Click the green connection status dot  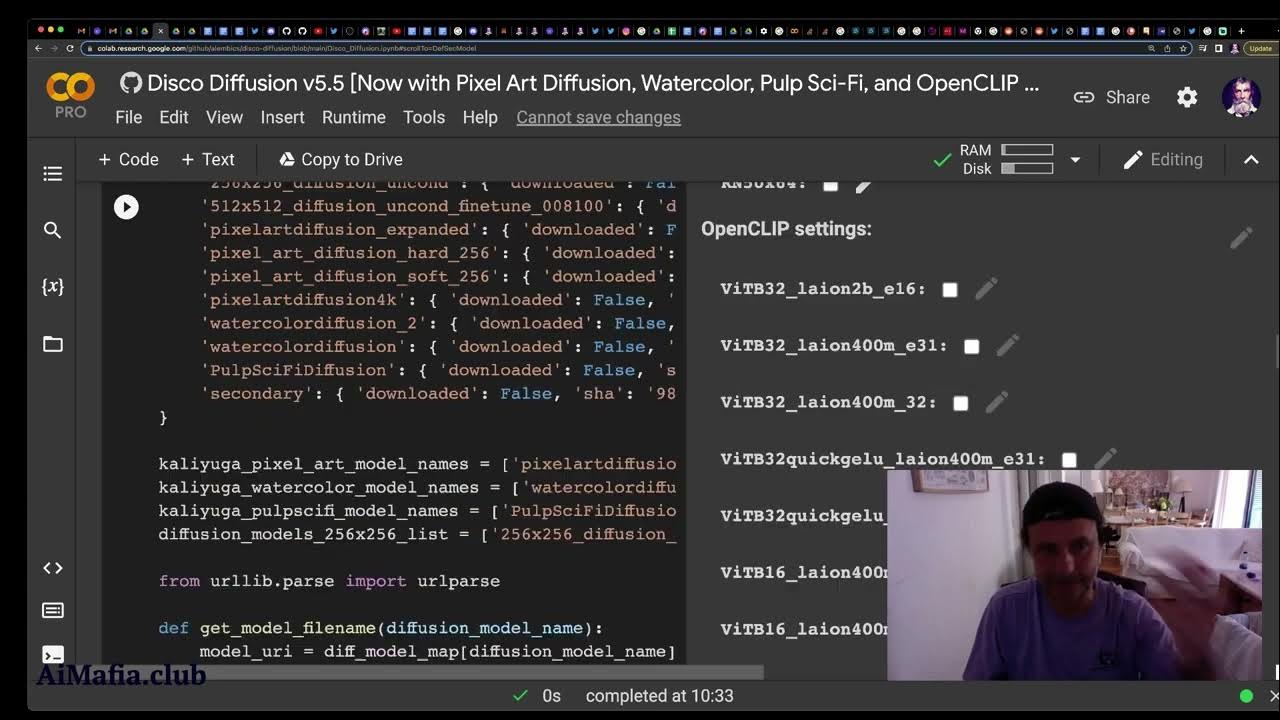1246,696
